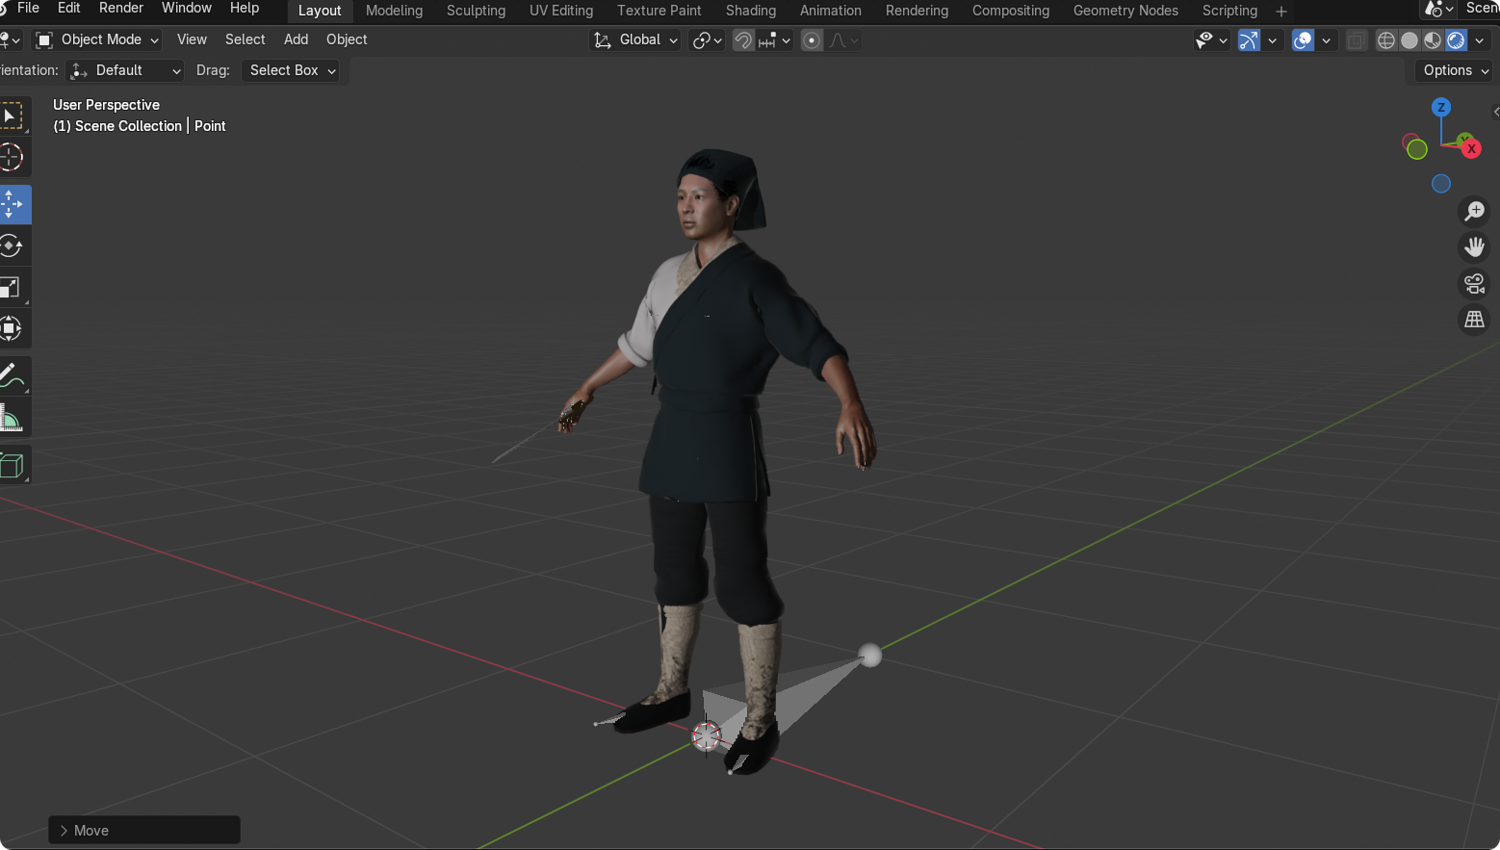This screenshot has width=1500, height=850.
Task: Open the Edit menu
Action: coord(69,8)
